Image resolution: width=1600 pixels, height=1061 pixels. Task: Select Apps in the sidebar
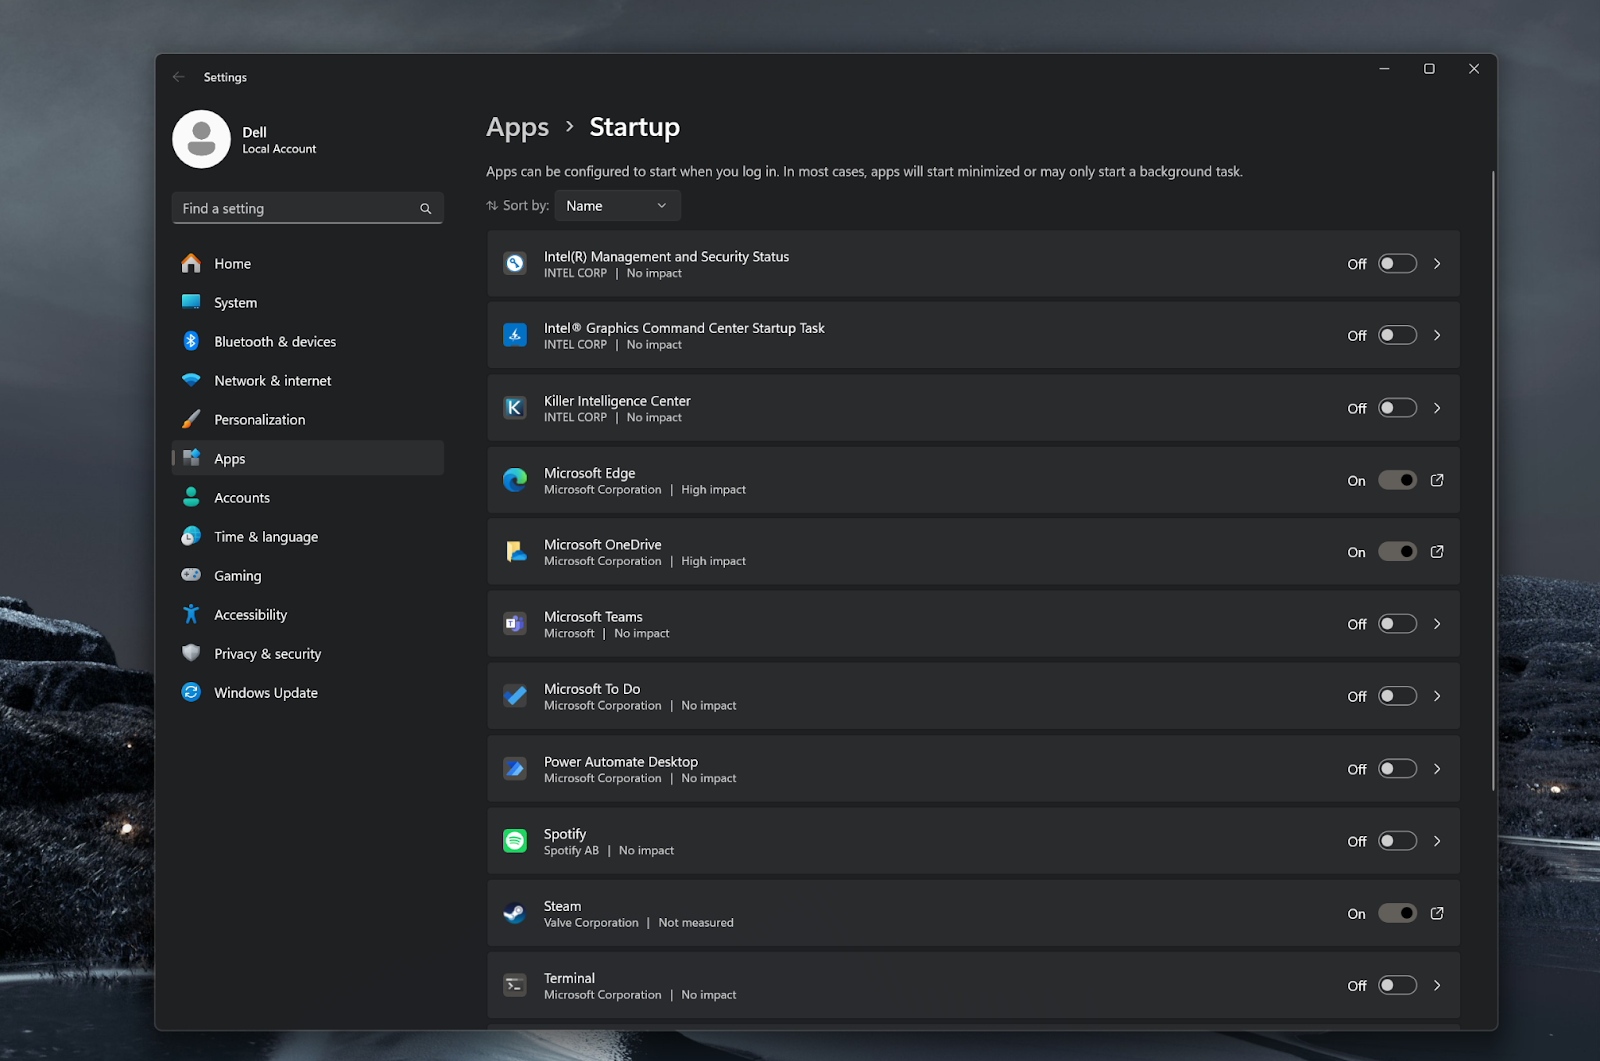(307, 459)
